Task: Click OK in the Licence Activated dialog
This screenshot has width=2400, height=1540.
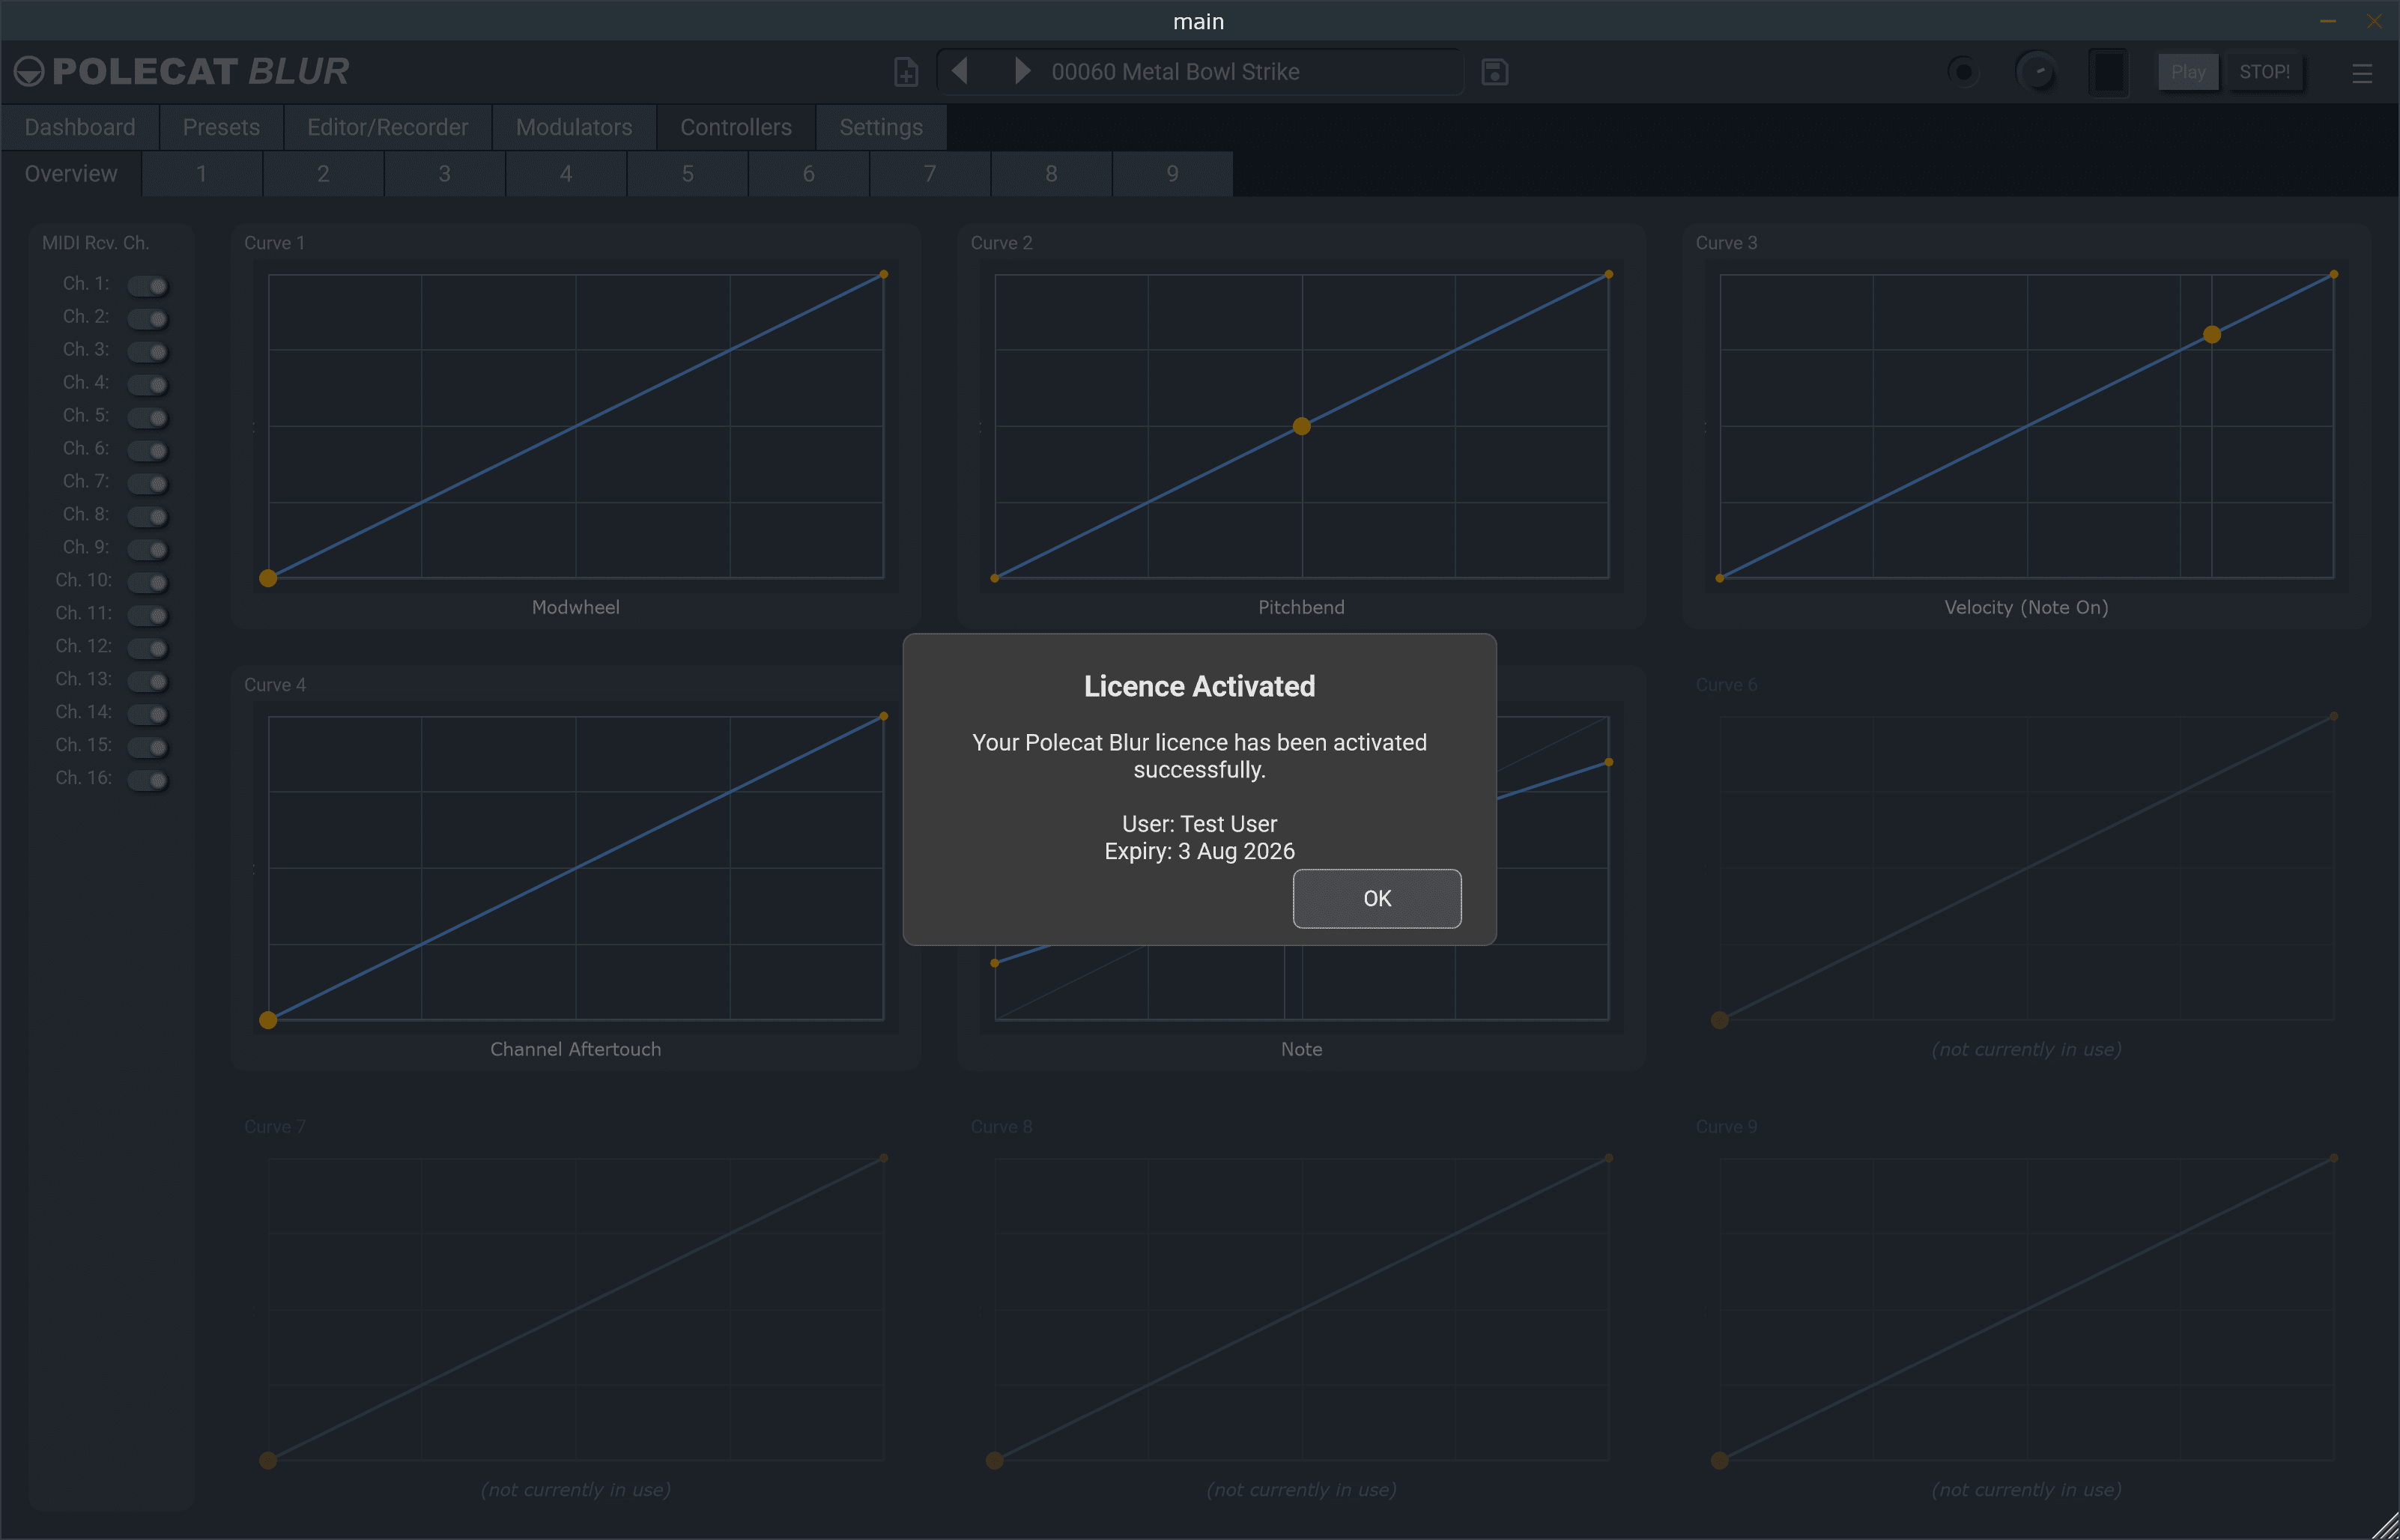Action: click(x=1377, y=898)
